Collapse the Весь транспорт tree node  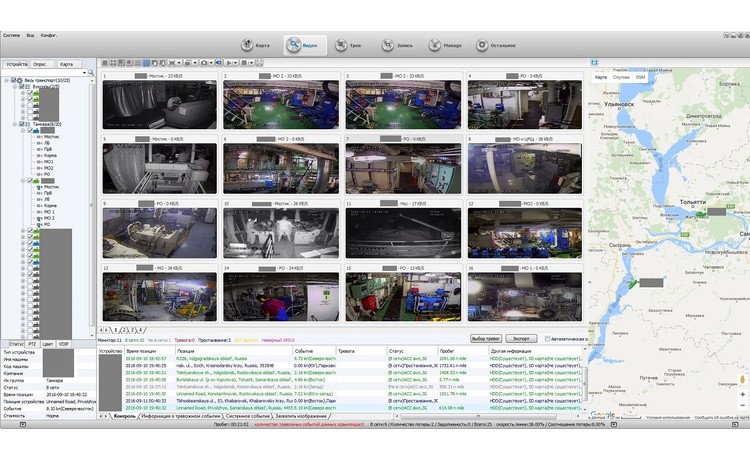6,80
